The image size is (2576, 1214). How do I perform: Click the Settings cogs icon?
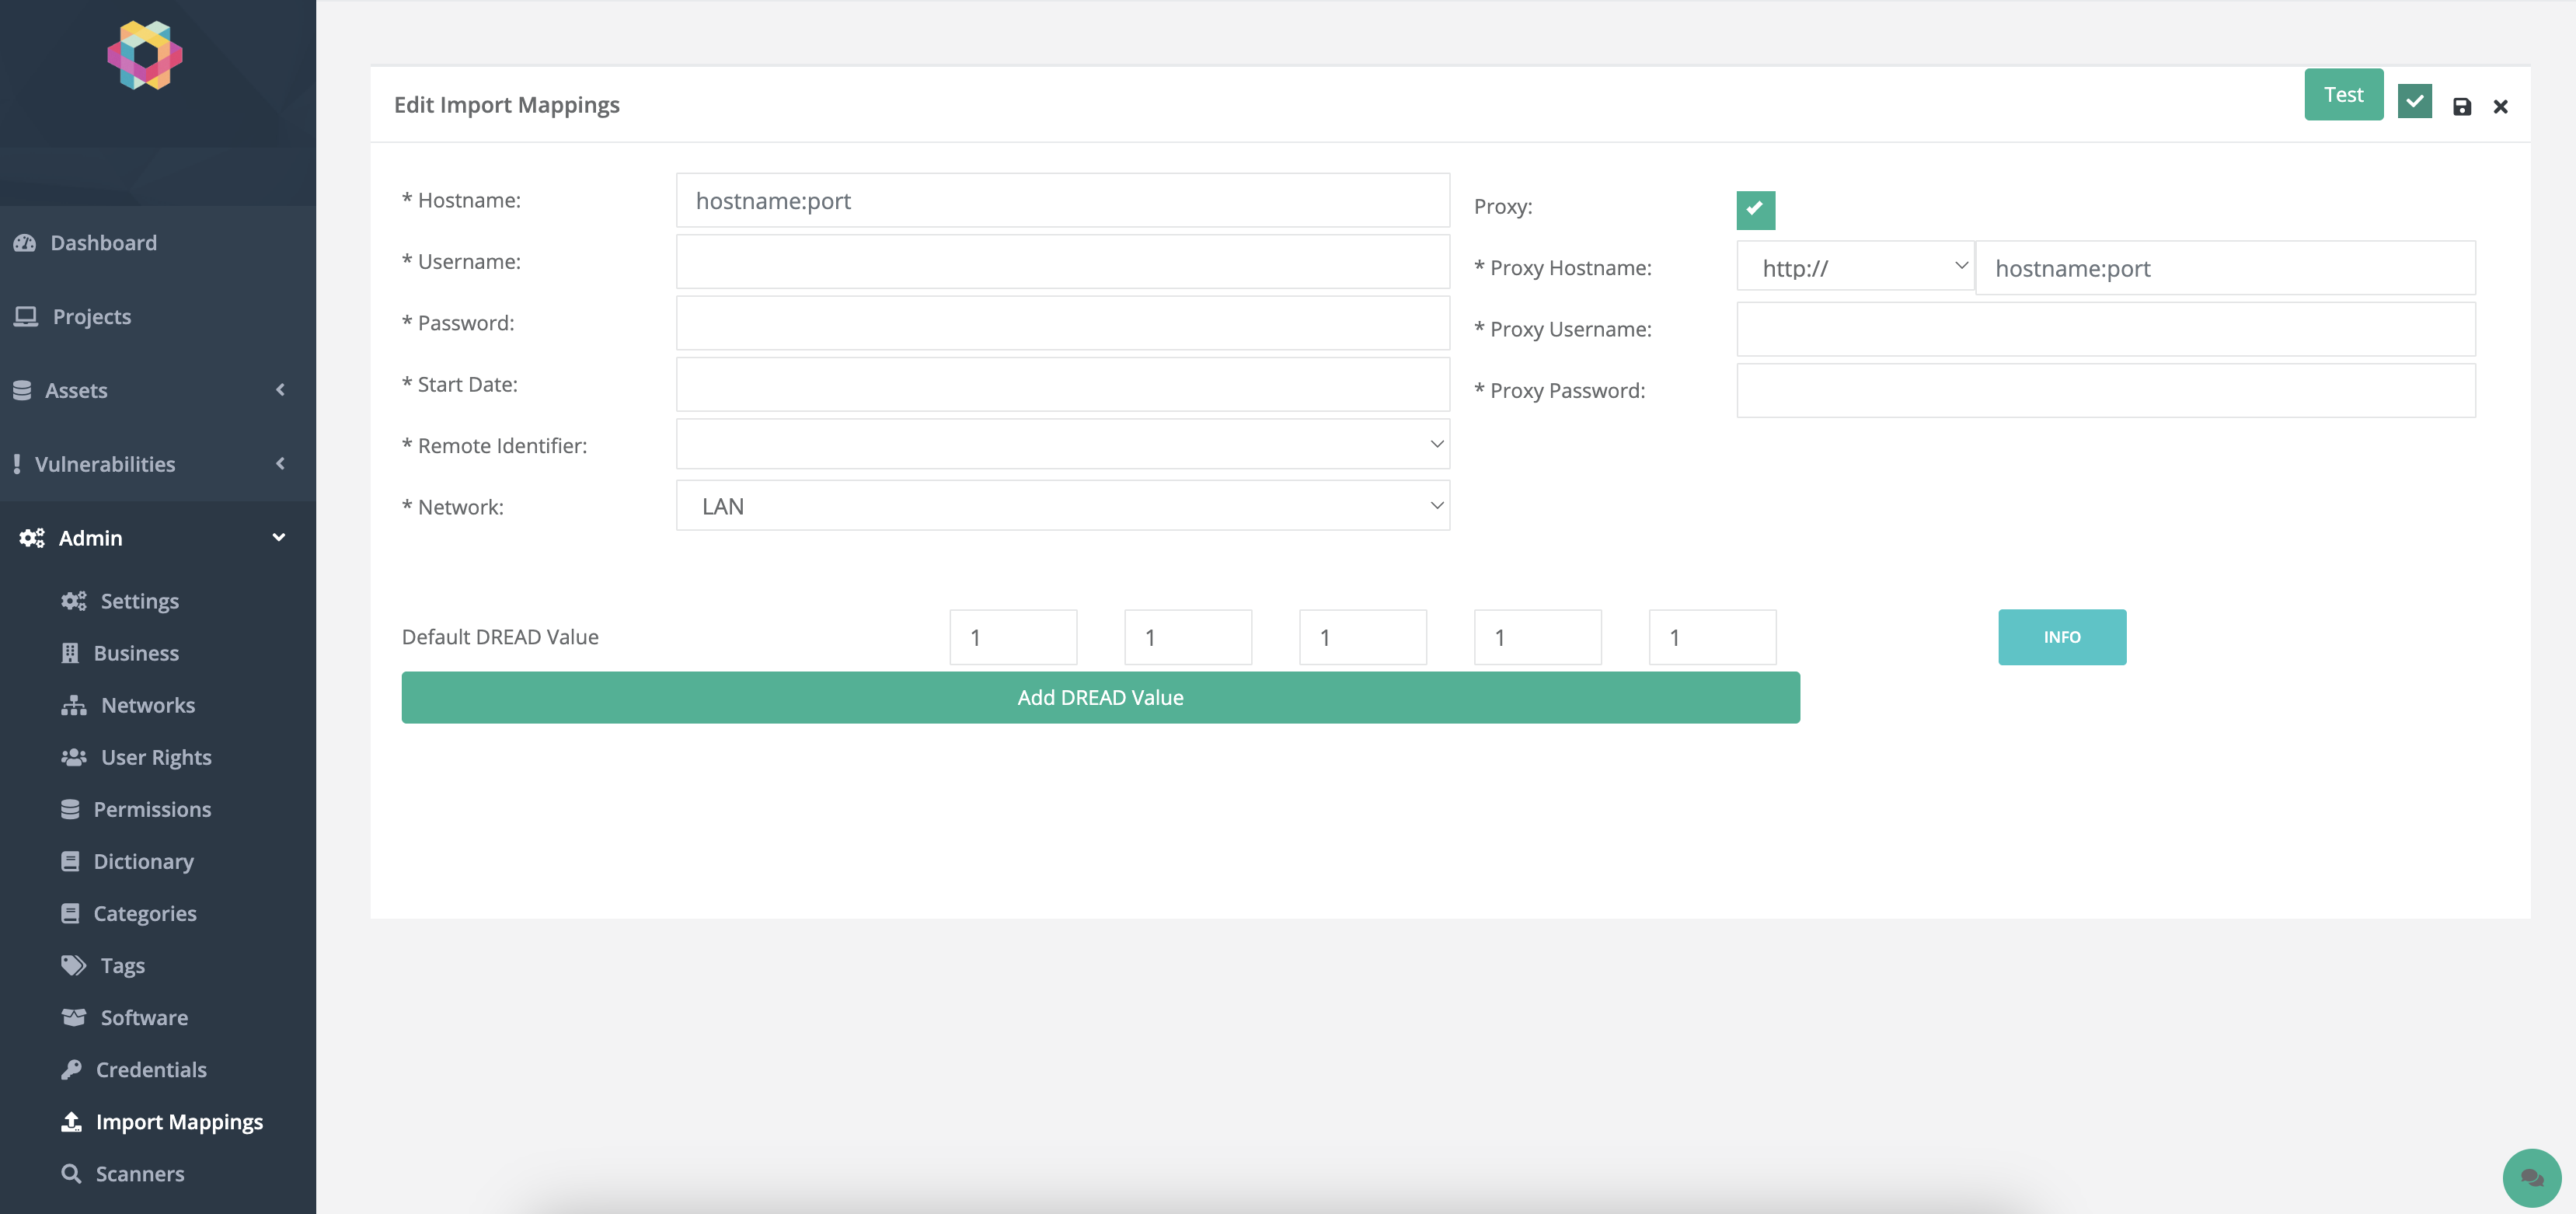point(74,601)
